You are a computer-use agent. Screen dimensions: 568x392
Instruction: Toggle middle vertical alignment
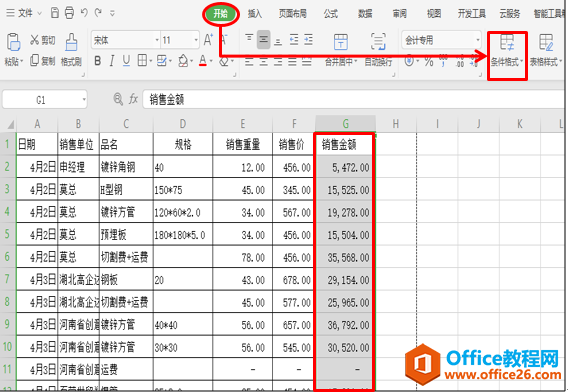point(263,39)
